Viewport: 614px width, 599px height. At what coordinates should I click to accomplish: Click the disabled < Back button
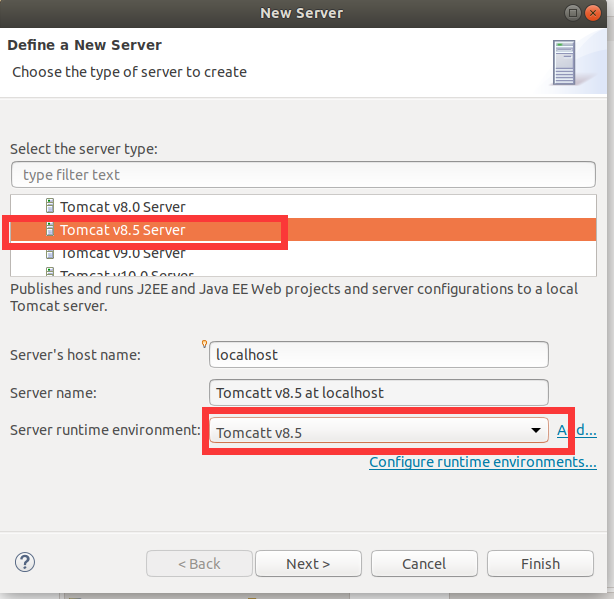[199, 564]
